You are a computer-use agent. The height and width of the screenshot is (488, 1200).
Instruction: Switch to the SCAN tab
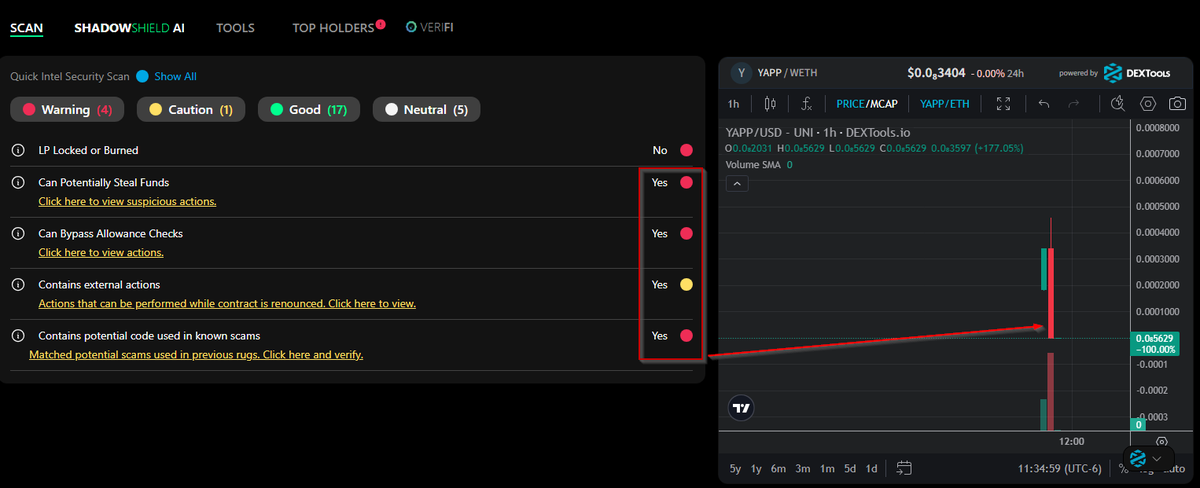tap(26, 27)
